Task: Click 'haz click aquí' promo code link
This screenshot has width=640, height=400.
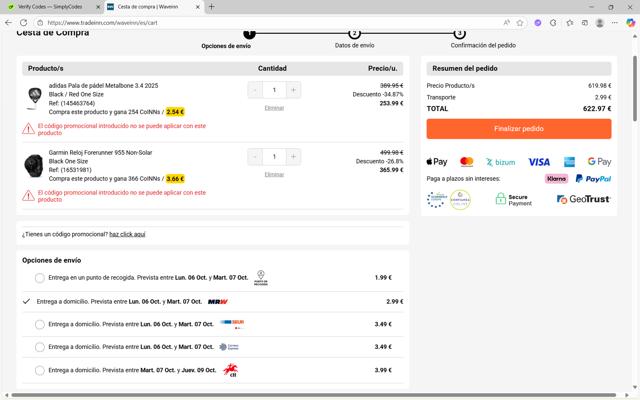Action: coord(127,234)
